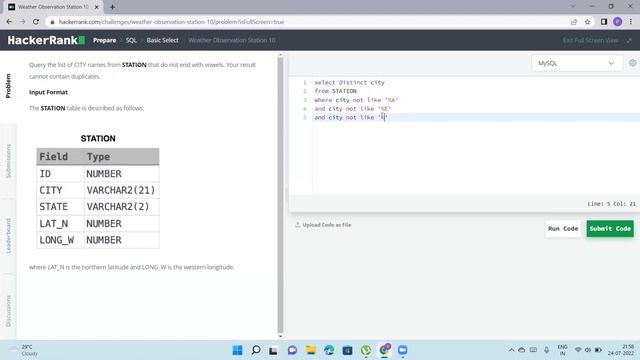Image resolution: width=640 pixels, height=360 pixels.
Task: Switch to the Leaderboard side tab
Action: pyautogui.click(x=8, y=236)
